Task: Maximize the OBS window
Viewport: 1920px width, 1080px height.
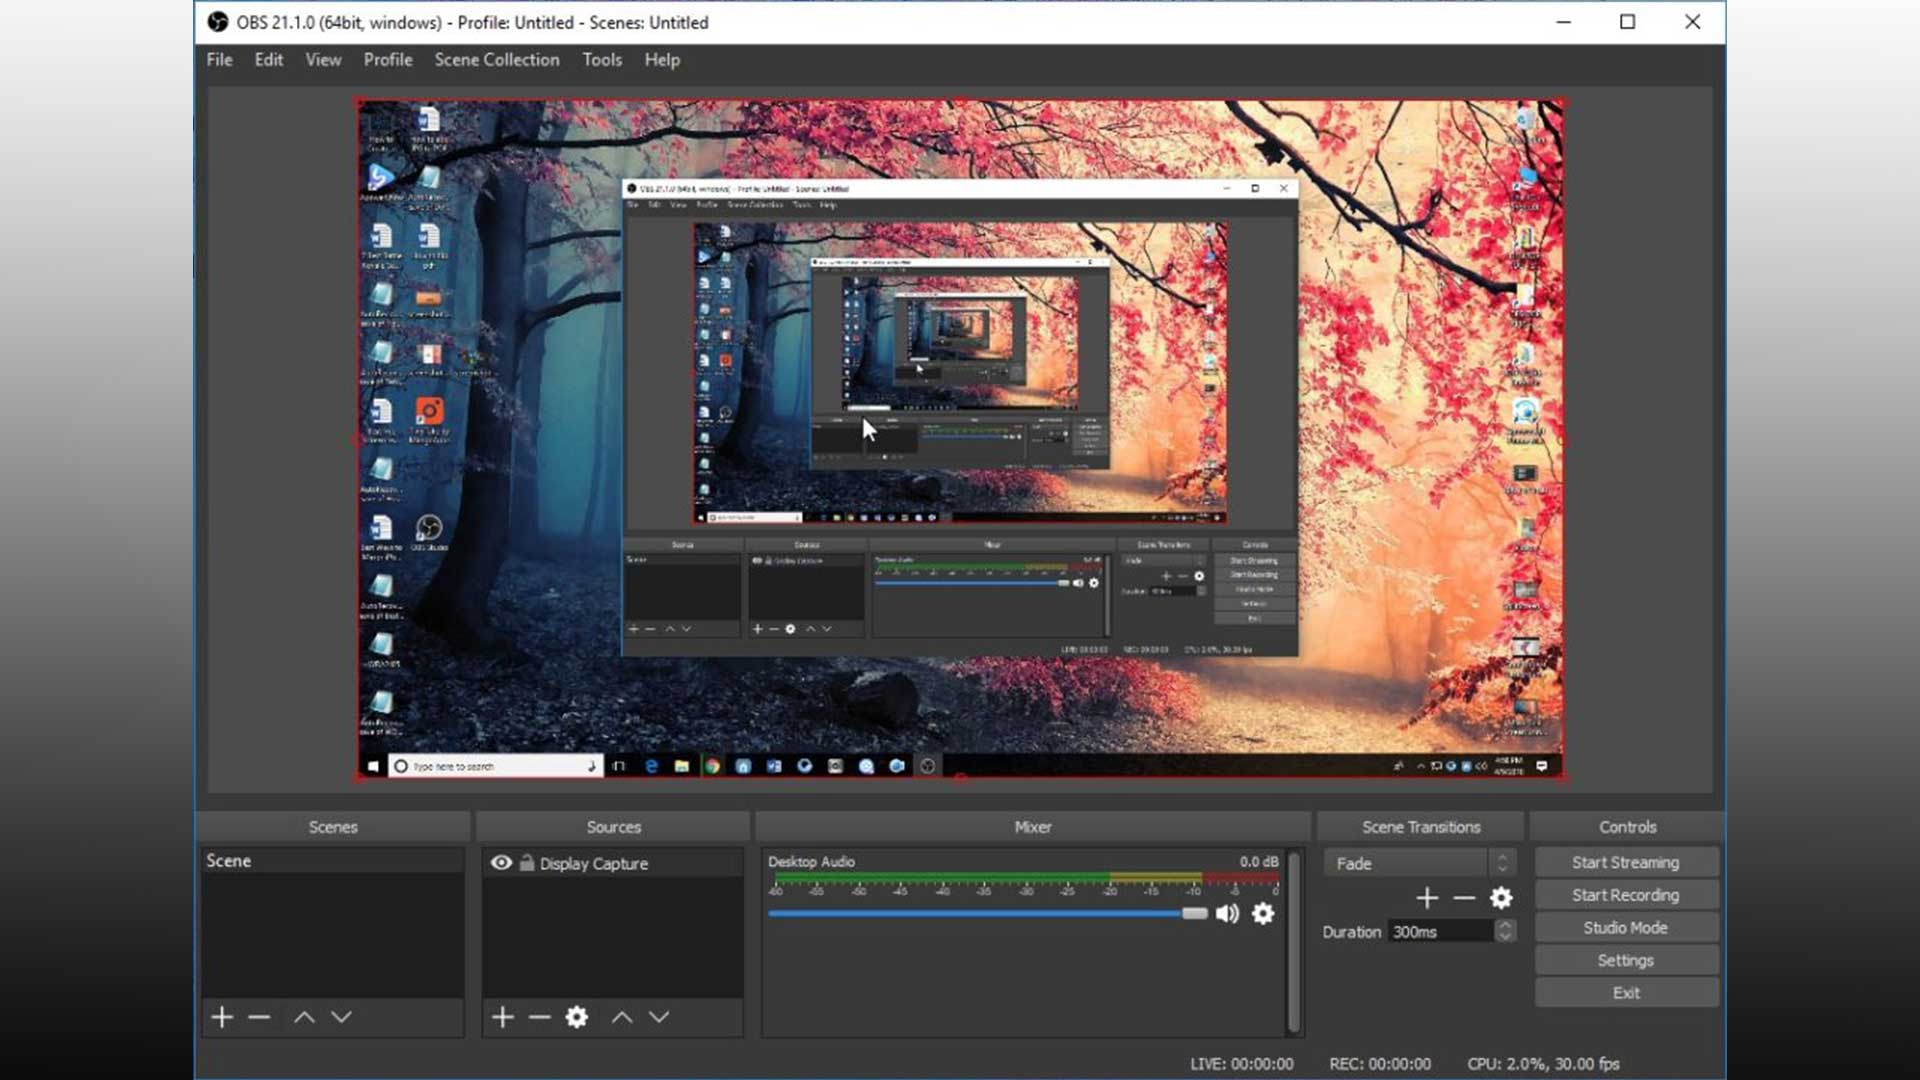Action: 1627,22
